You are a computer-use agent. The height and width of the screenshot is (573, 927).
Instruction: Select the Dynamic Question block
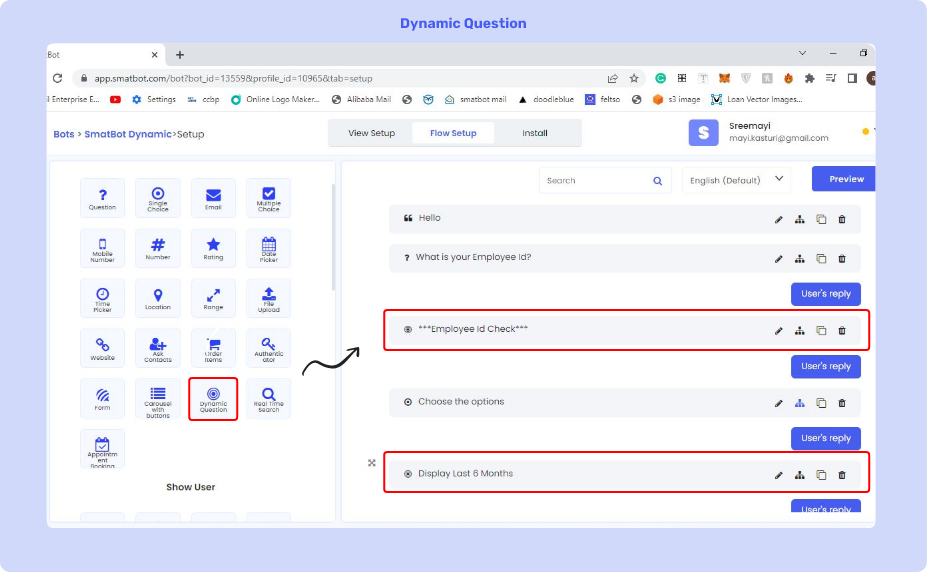[x=213, y=398]
